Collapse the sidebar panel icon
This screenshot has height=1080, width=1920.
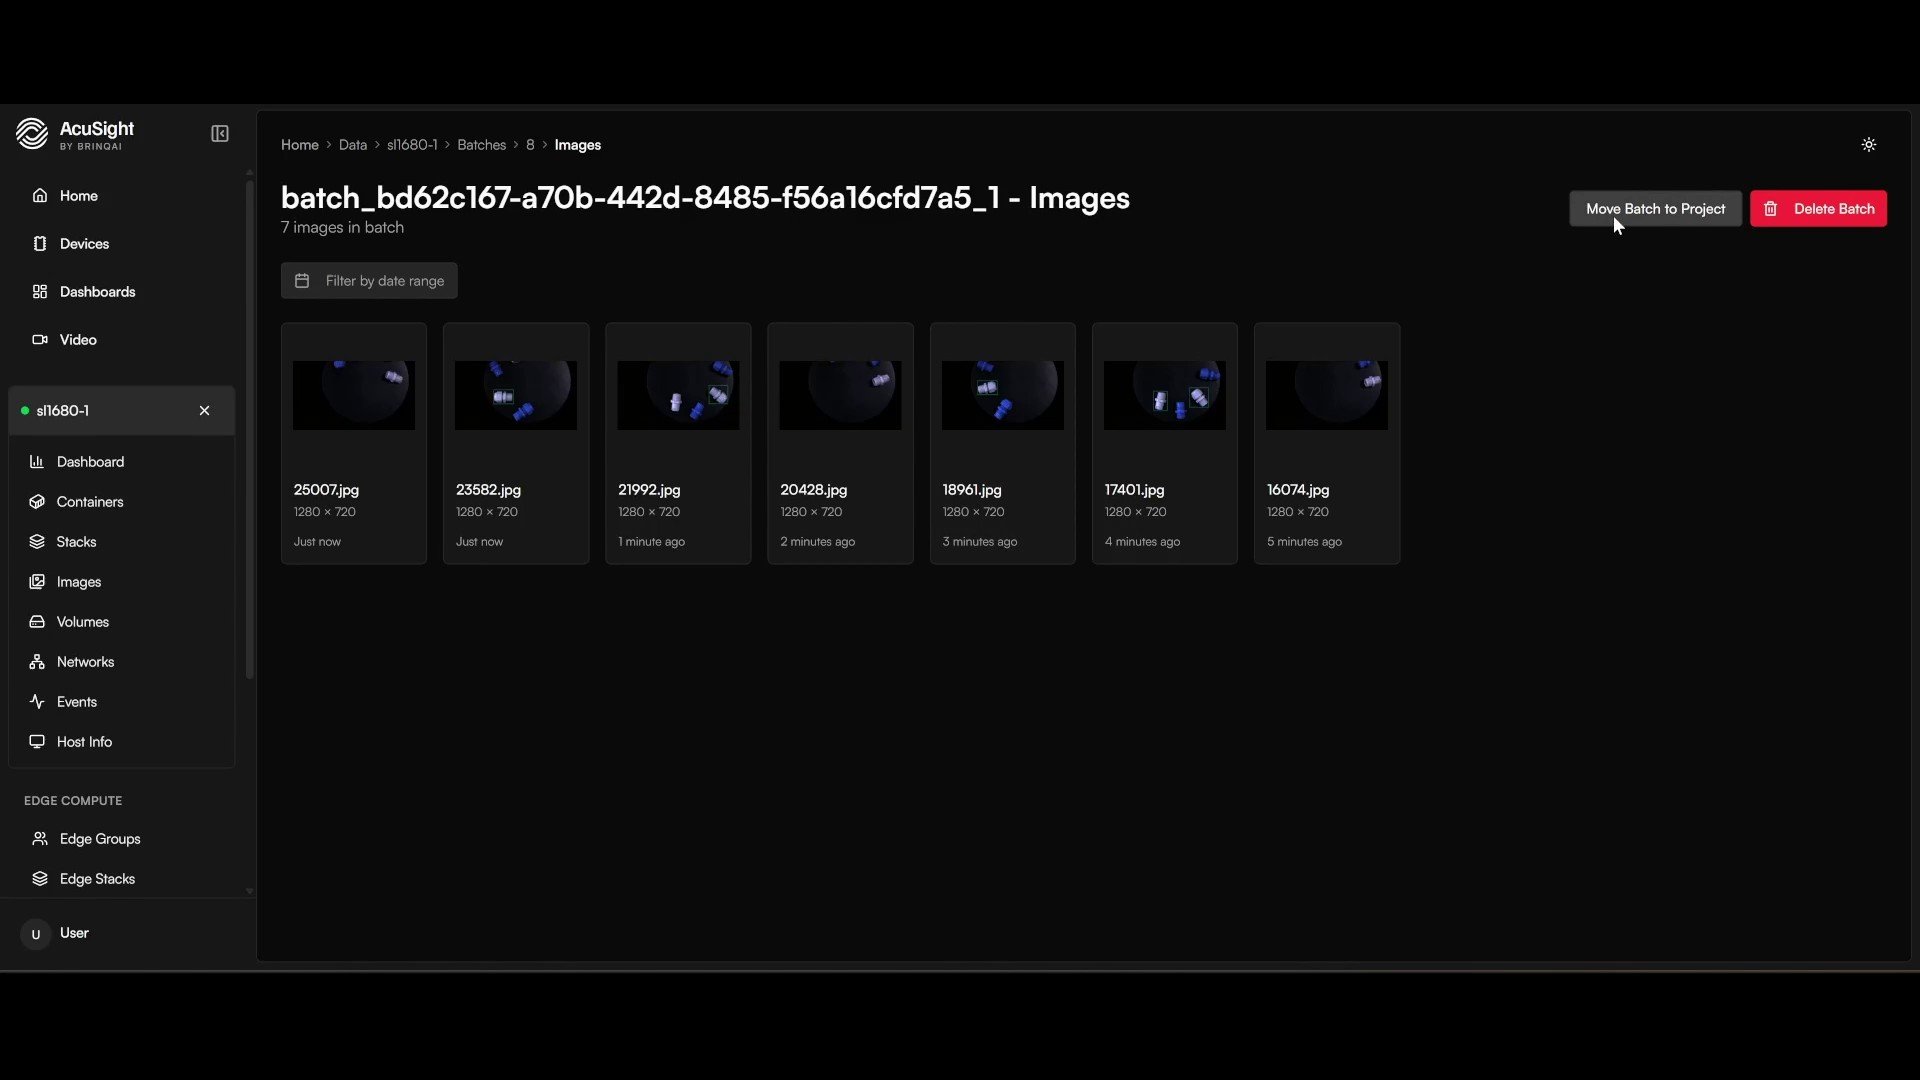point(220,134)
